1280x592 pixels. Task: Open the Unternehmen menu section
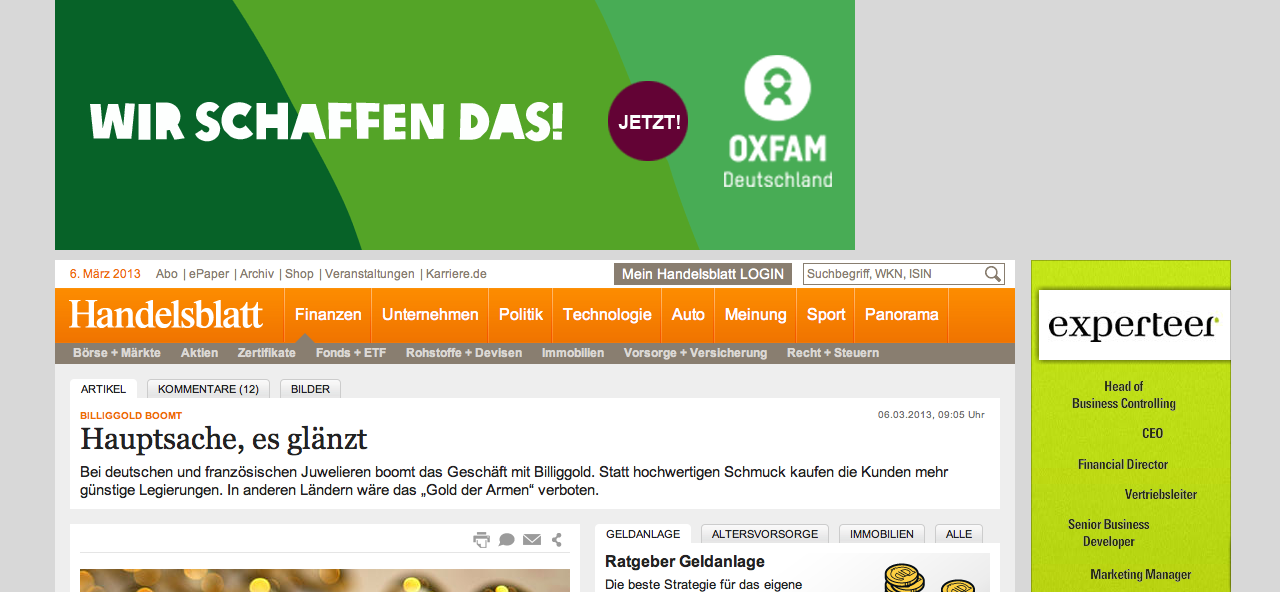[x=430, y=315]
